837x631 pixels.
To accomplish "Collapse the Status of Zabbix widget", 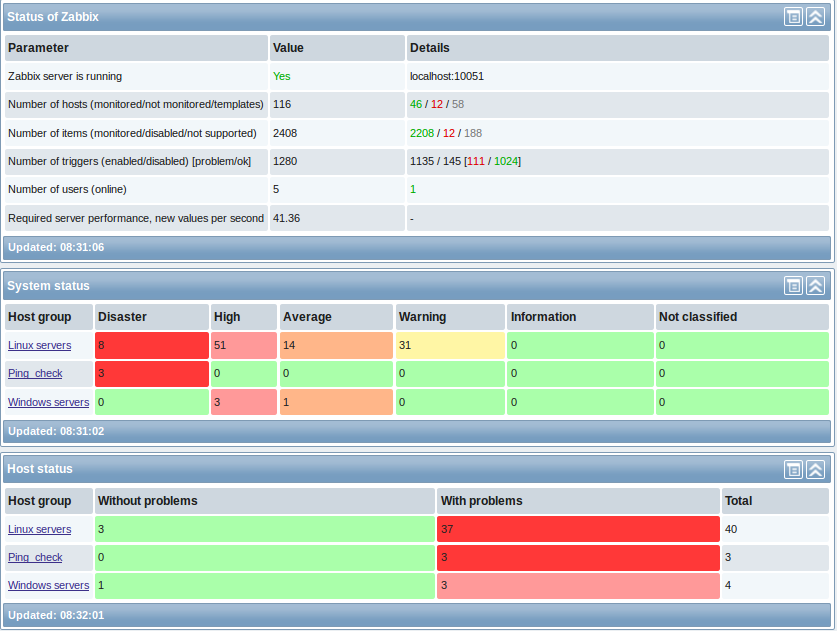I will pos(816,17).
